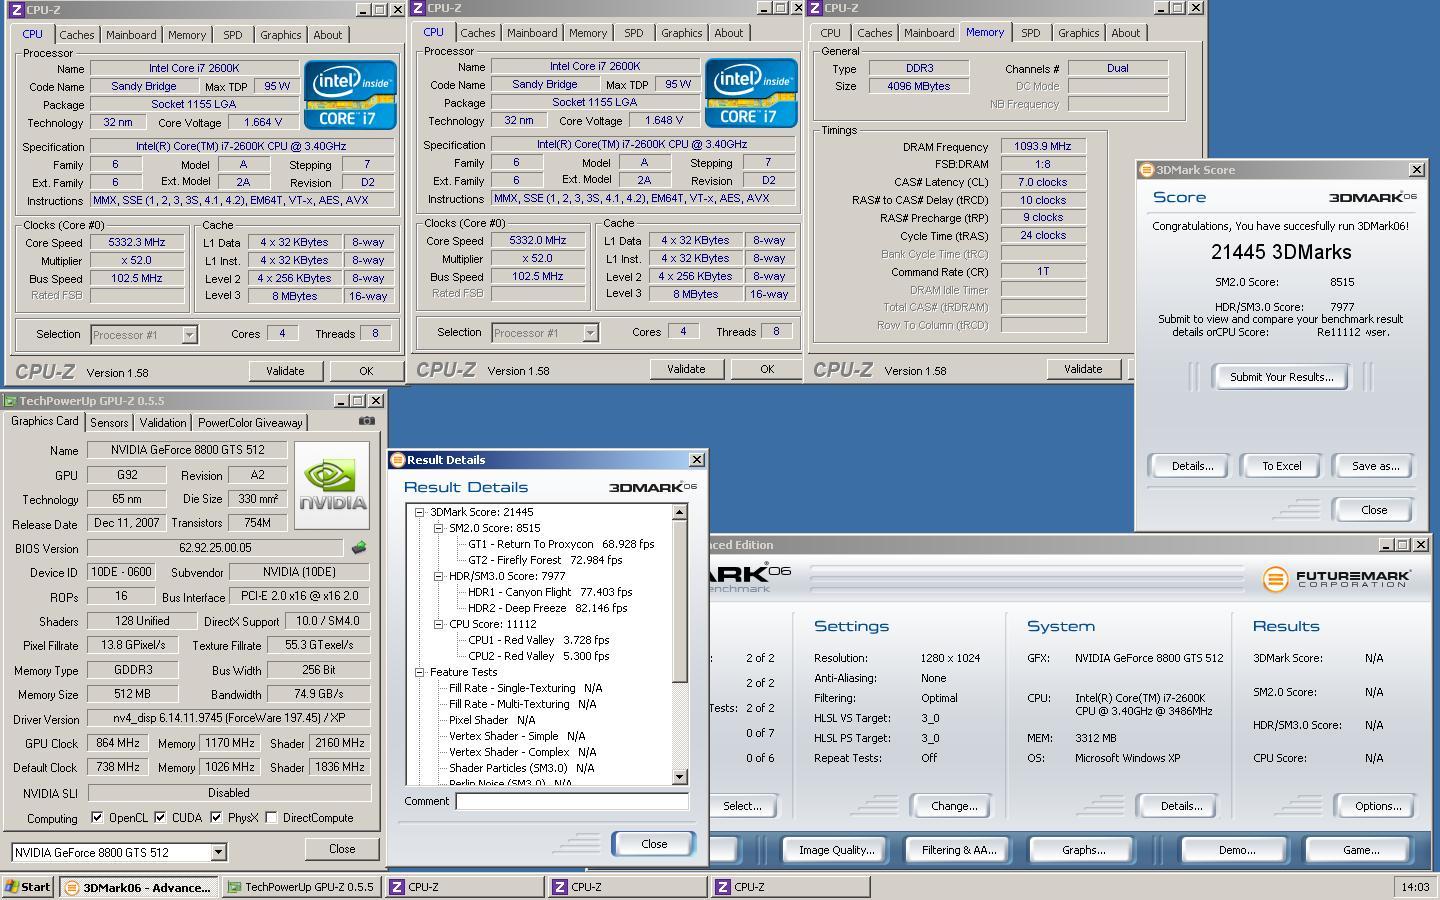Toggle the PhysX checkbox
The width and height of the screenshot is (1440, 900).
pos(216,817)
